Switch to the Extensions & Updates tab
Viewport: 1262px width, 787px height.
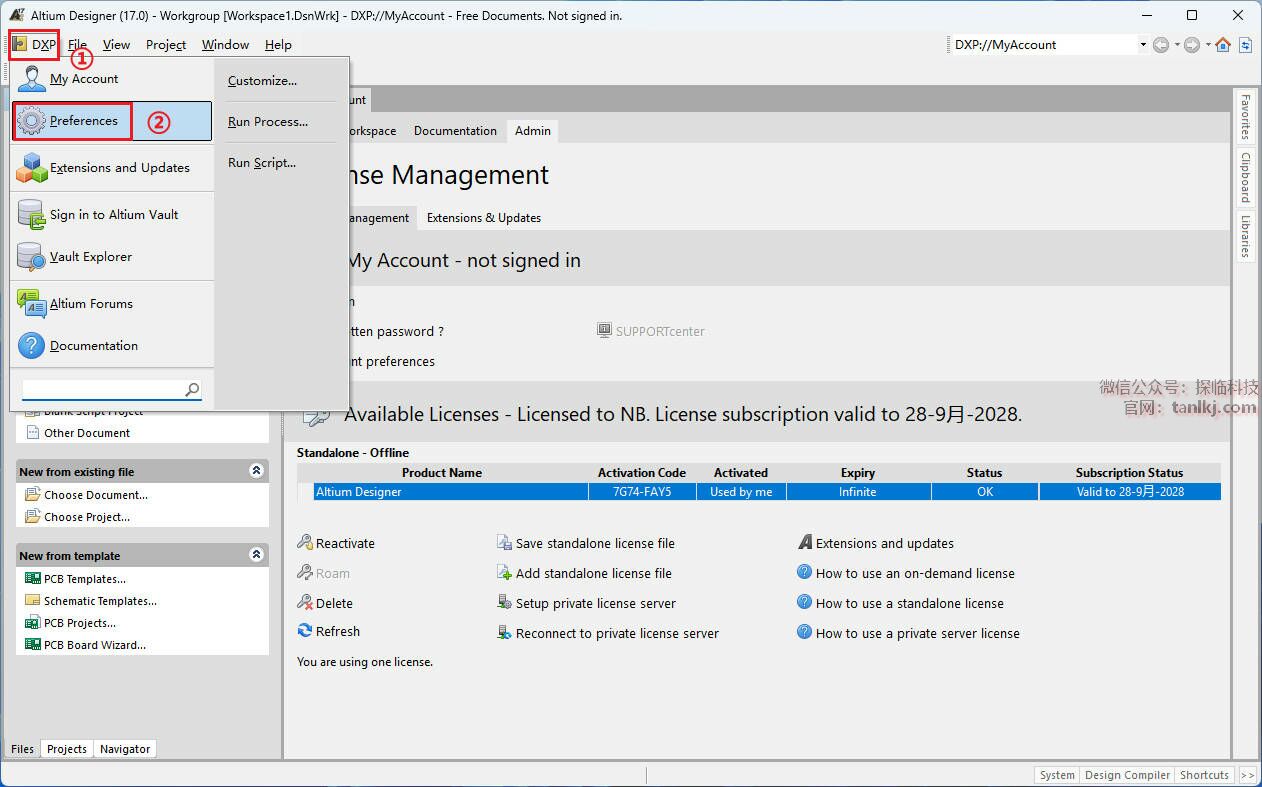(x=484, y=218)
